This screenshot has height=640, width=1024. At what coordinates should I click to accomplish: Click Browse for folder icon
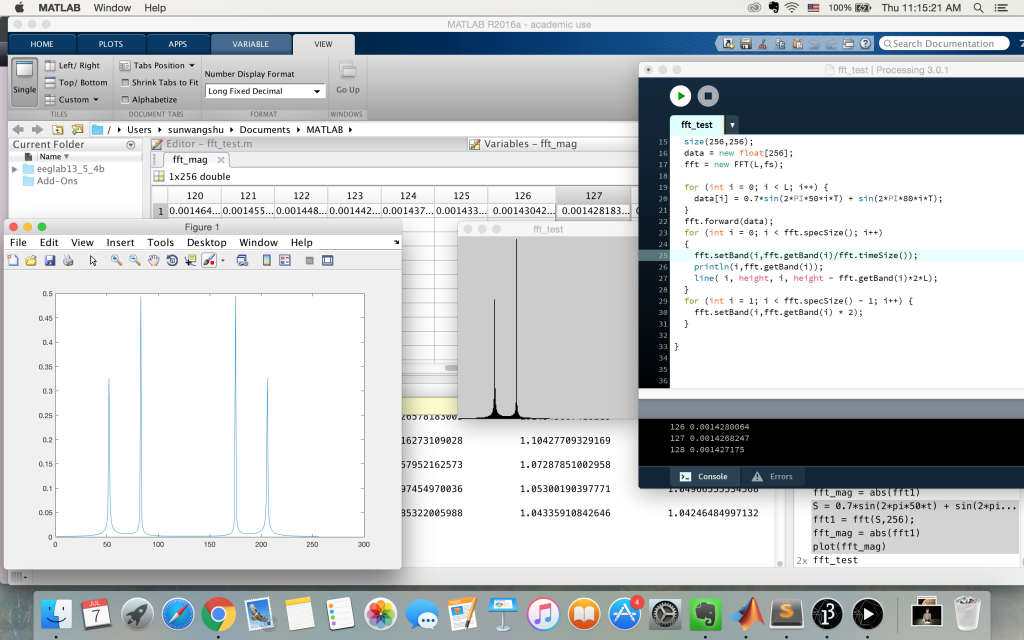coord(77,129)
